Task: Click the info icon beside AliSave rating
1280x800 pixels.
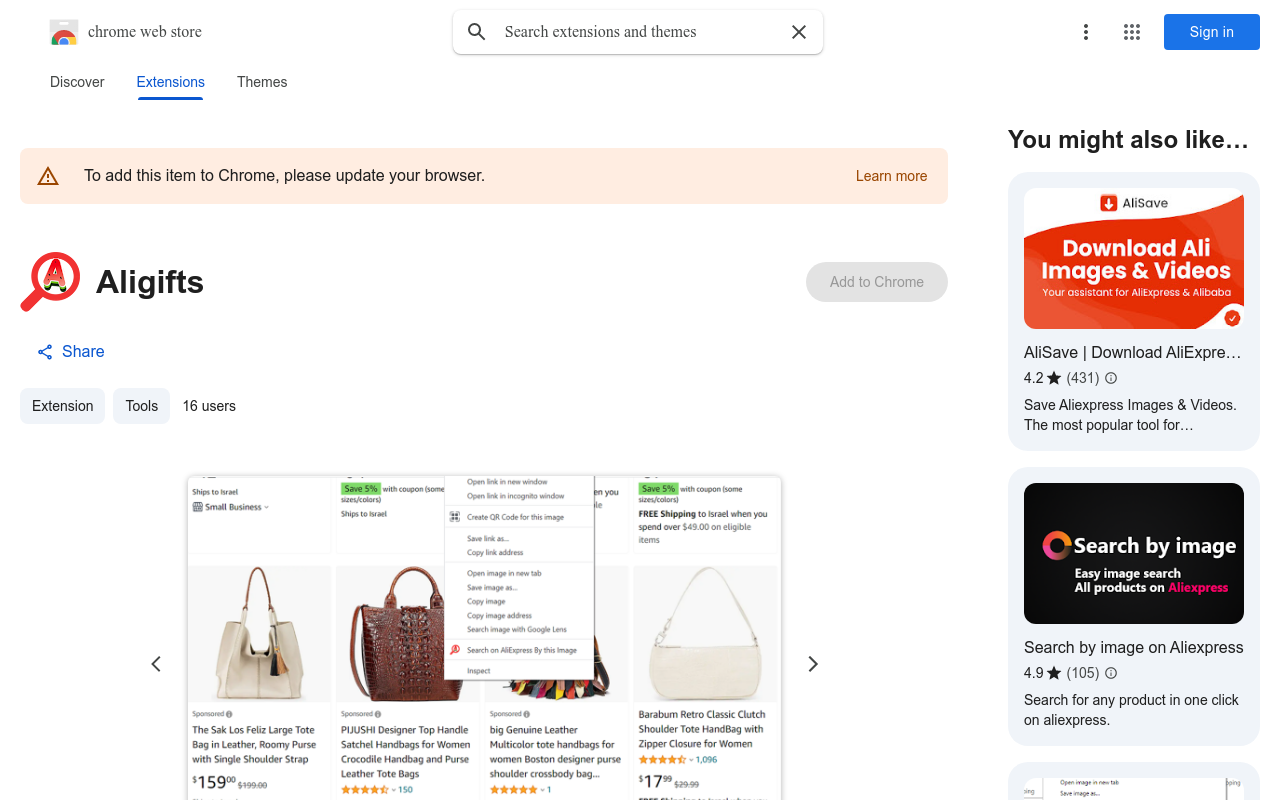Action: (x=1111, y=378)
